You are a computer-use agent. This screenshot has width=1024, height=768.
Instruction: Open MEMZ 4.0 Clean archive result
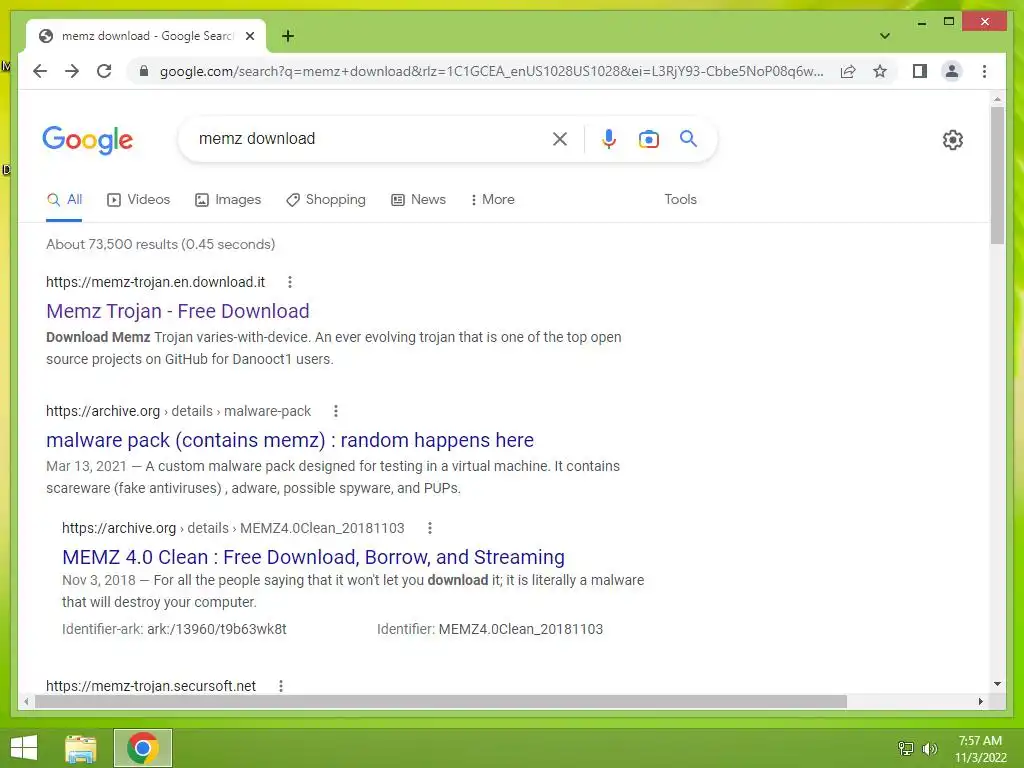[313, 557]
